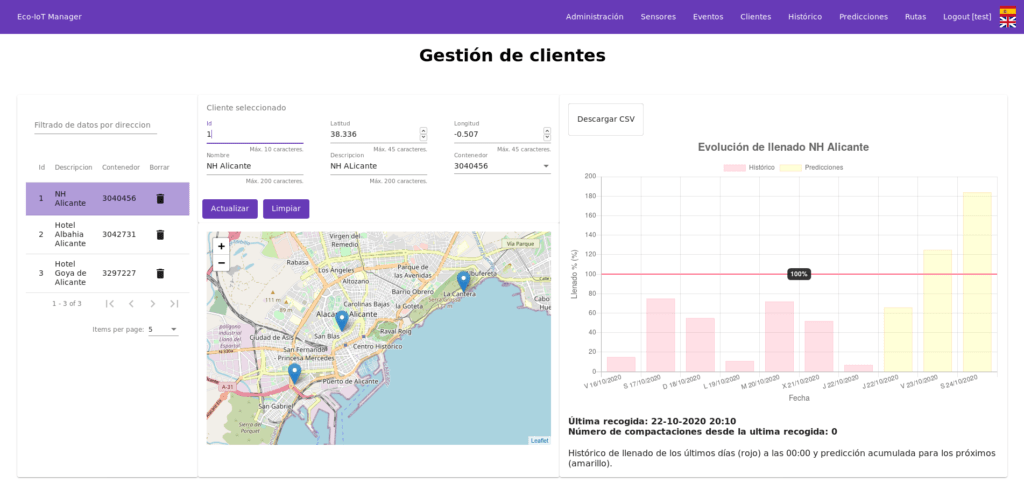Zoom in on the map
The width and height of the screenshot is (1024, 482).
[x=221, y=246]
